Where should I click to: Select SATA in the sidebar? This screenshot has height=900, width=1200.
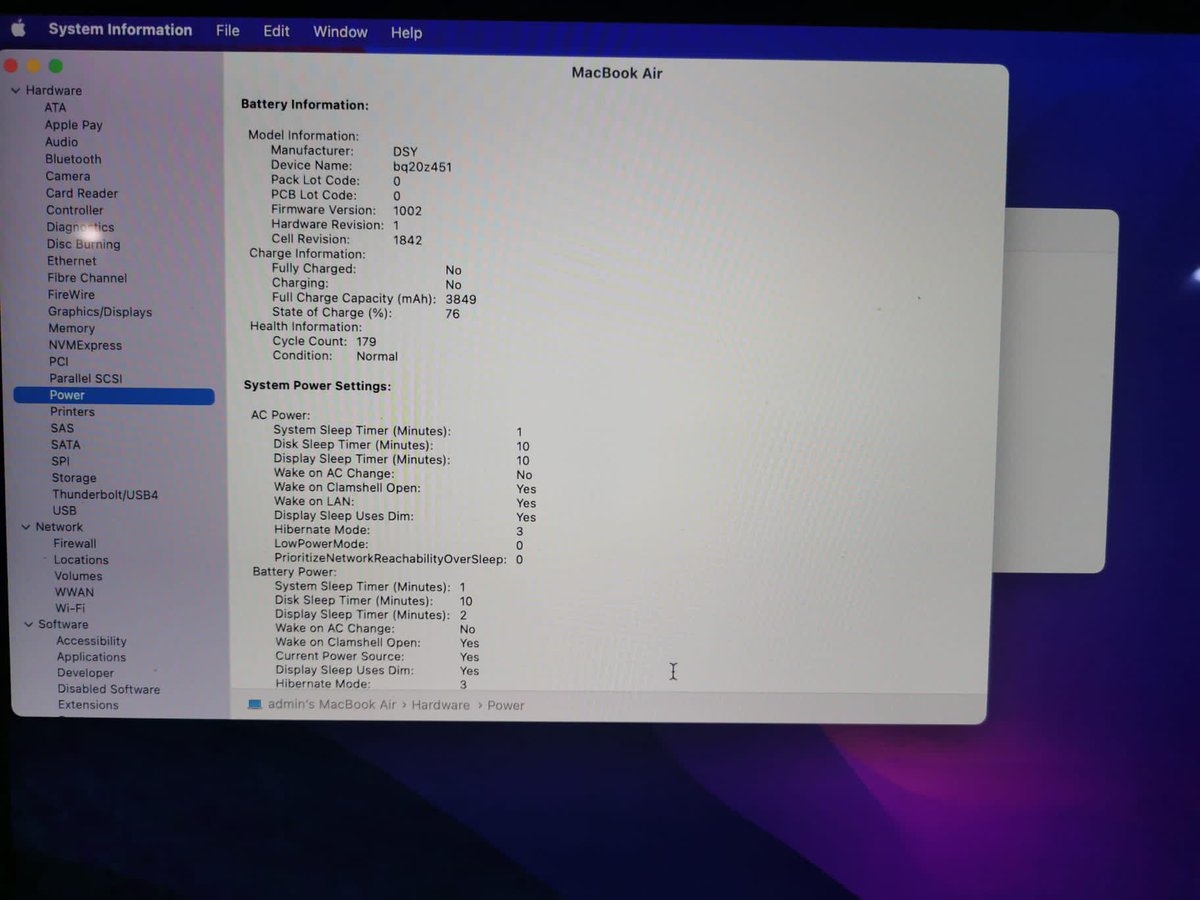(65, 445)
